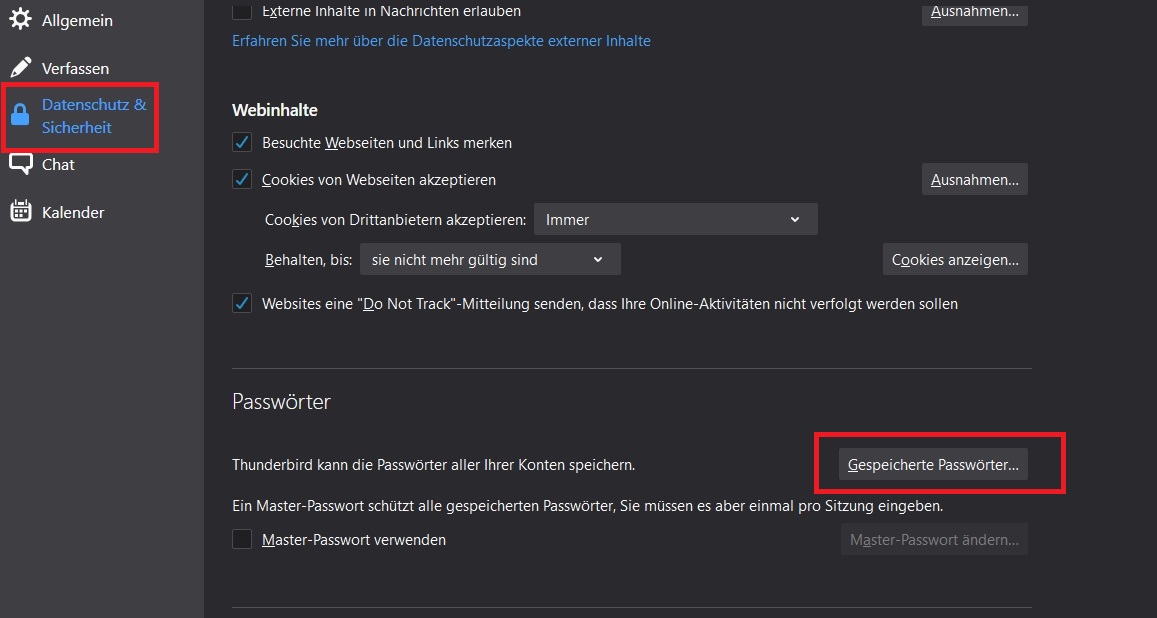The width and height of the screenshot is (1157, 618).
Task: Click 'Master-Passwort ändern...' button
Action: coord(933,540)
